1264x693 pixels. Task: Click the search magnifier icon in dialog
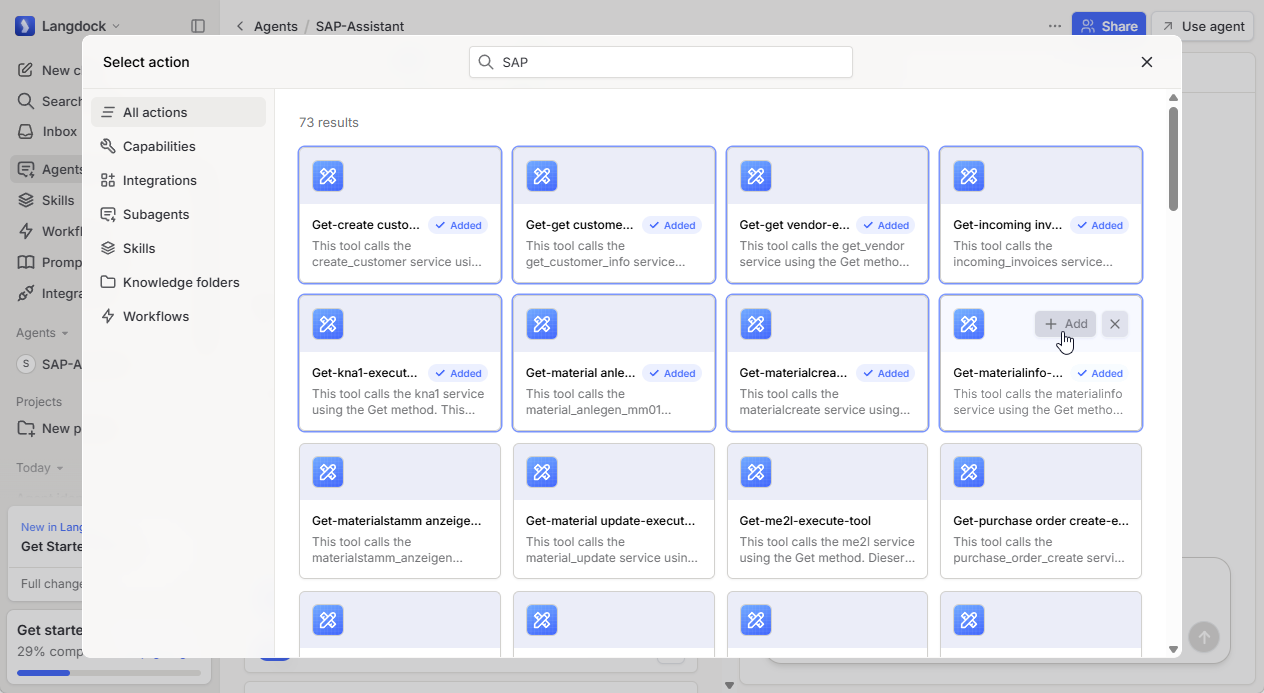tap(486, 62)
